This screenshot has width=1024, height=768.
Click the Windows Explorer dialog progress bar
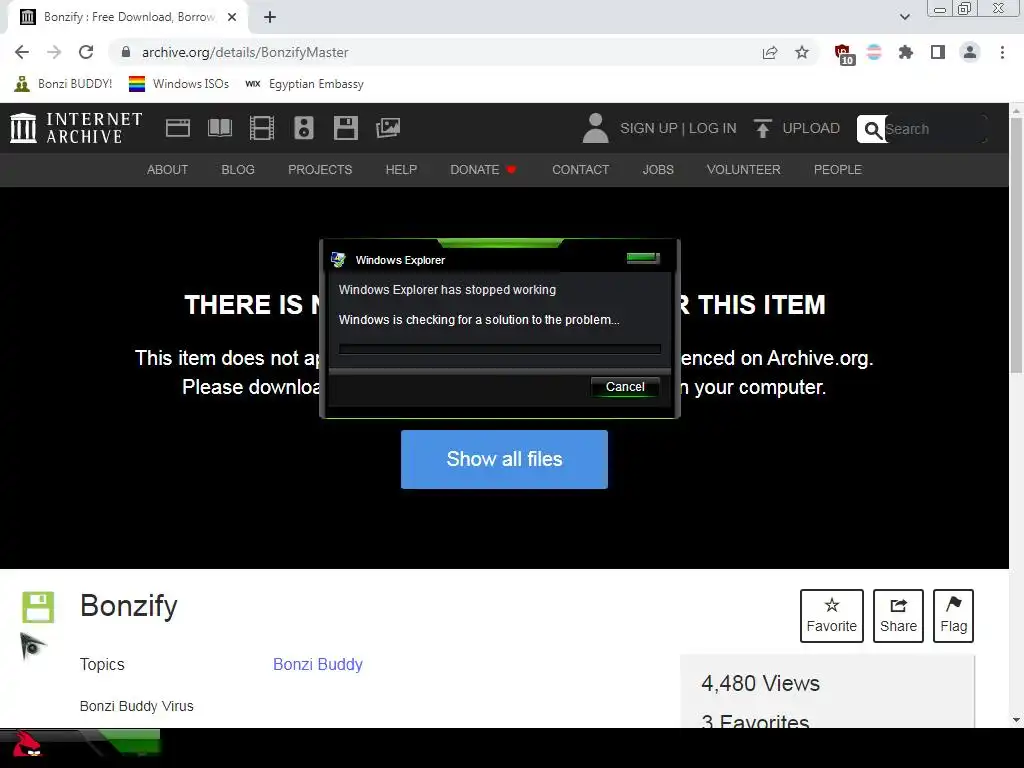point(500,349)
